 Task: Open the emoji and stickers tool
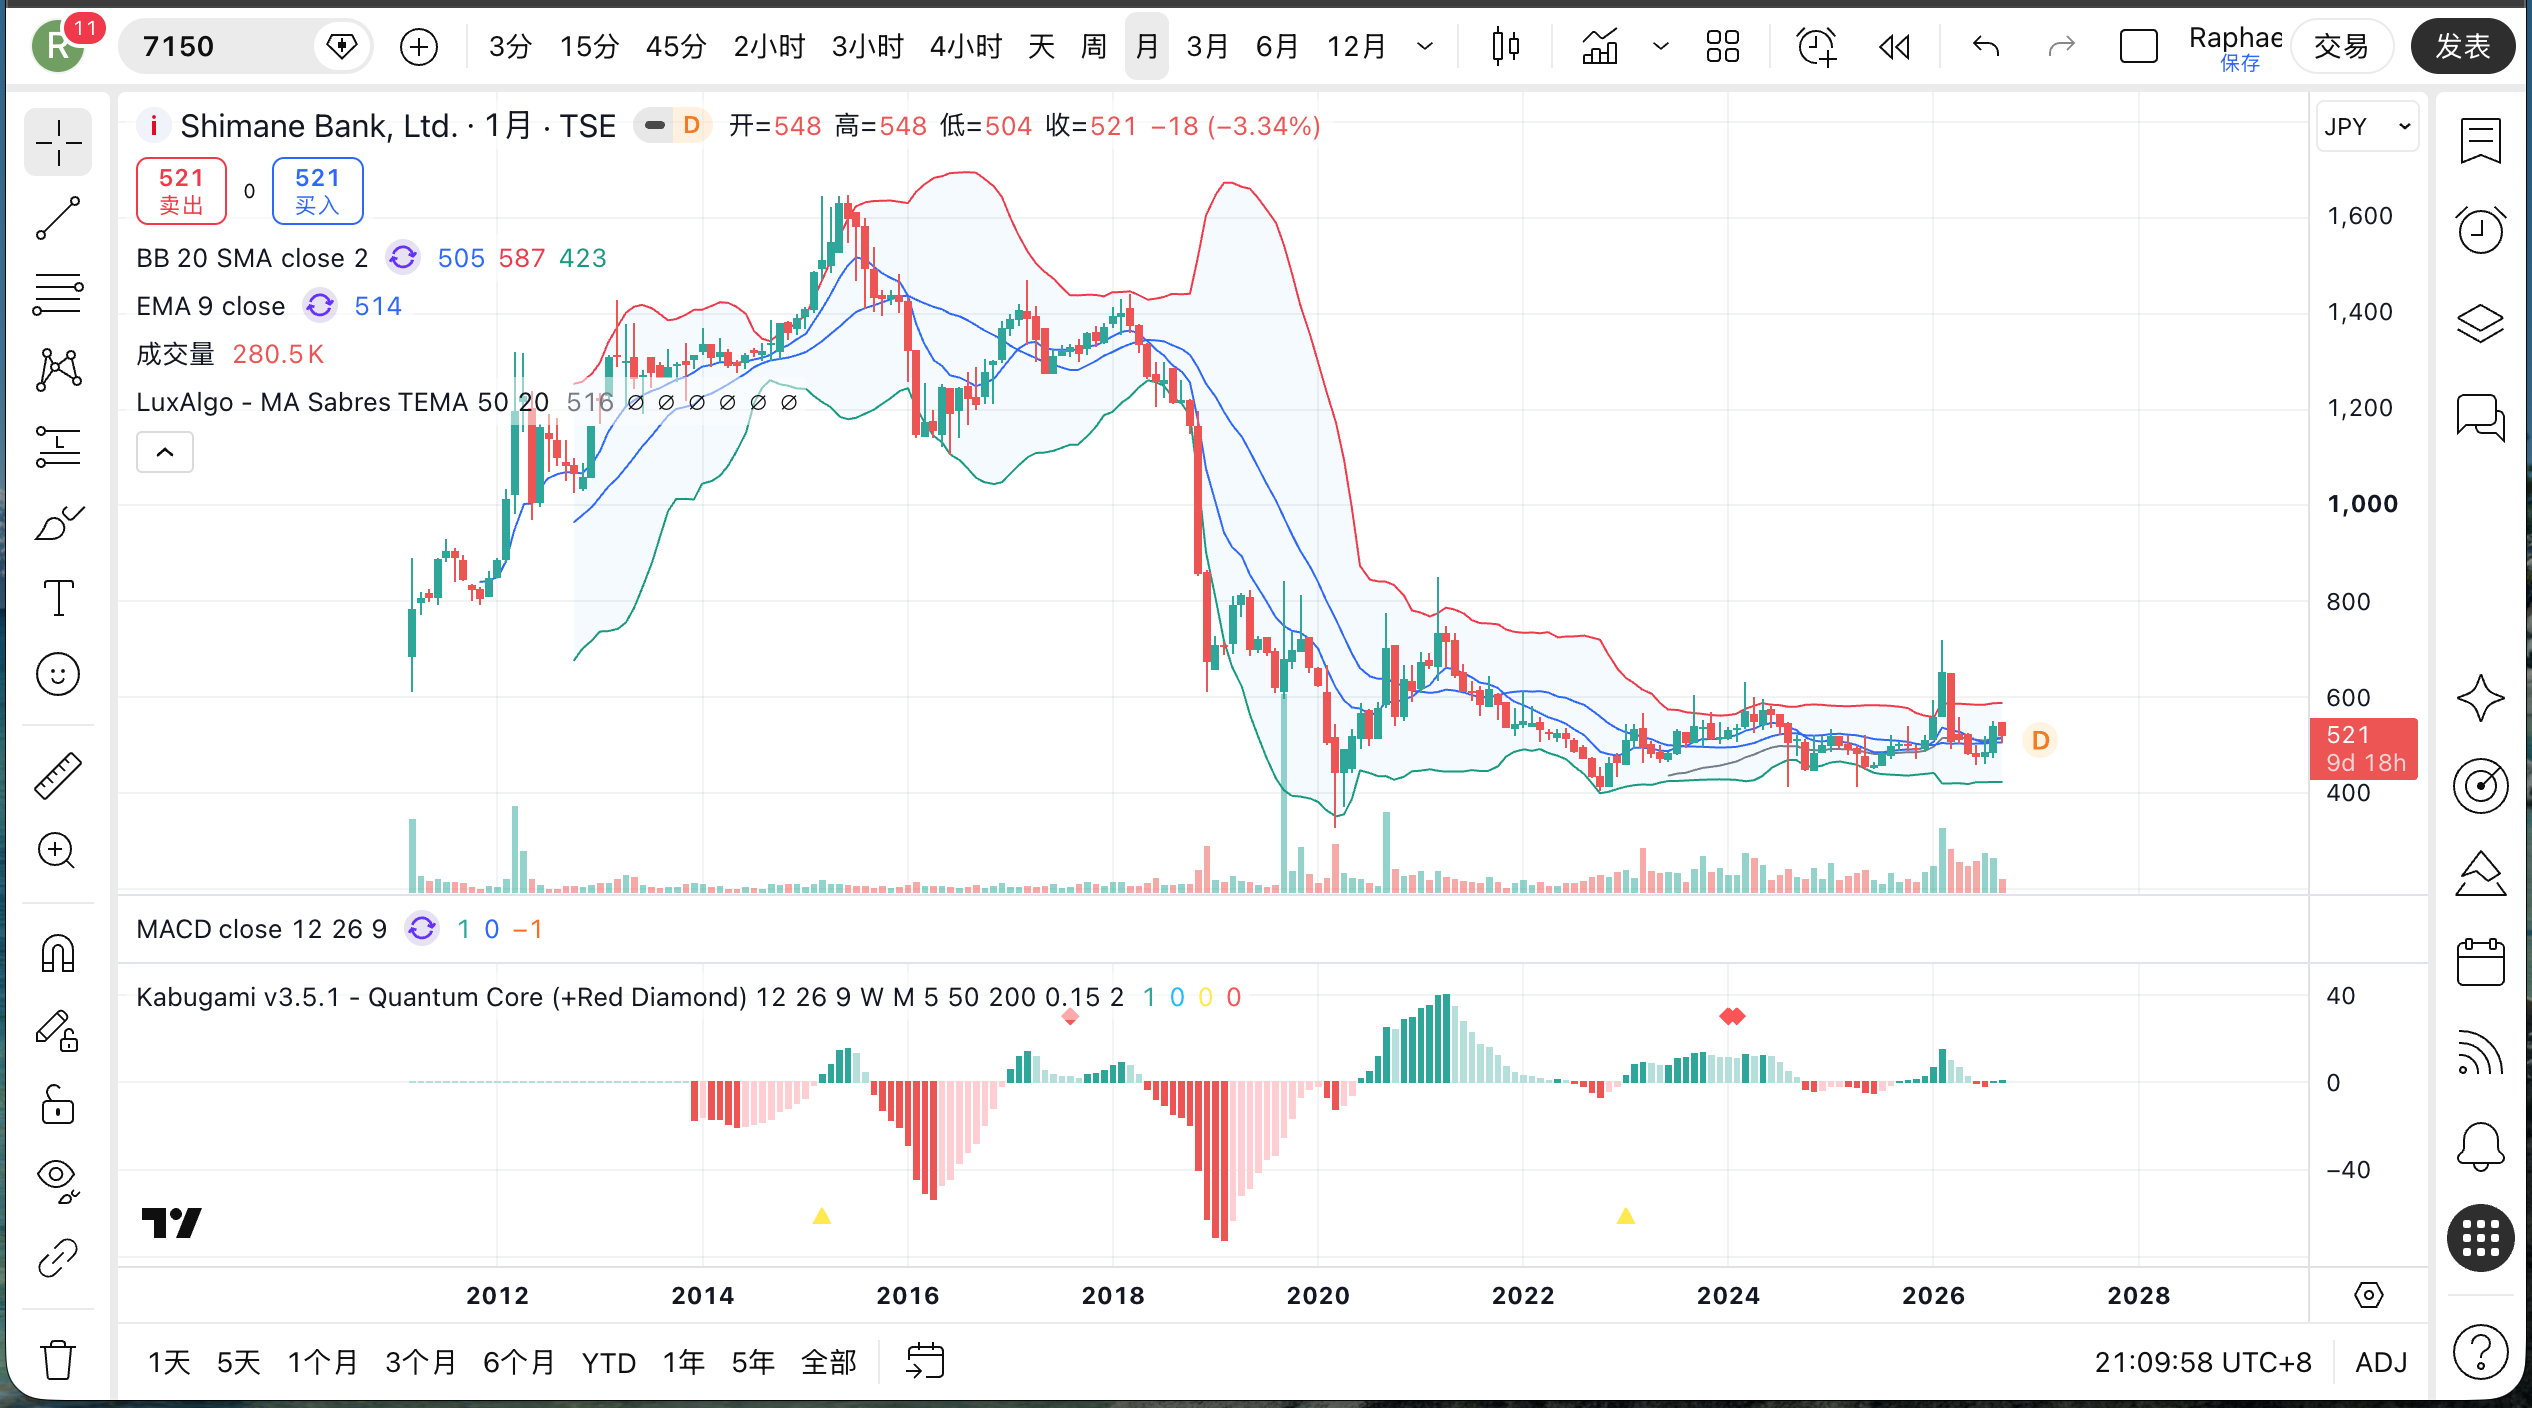click(58, 674)
